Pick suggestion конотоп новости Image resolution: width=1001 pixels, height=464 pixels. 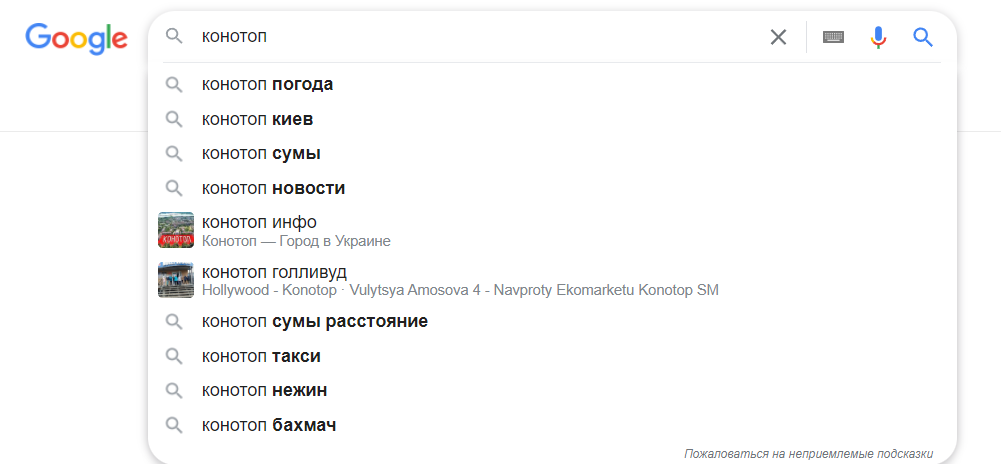tap(553, 188)
